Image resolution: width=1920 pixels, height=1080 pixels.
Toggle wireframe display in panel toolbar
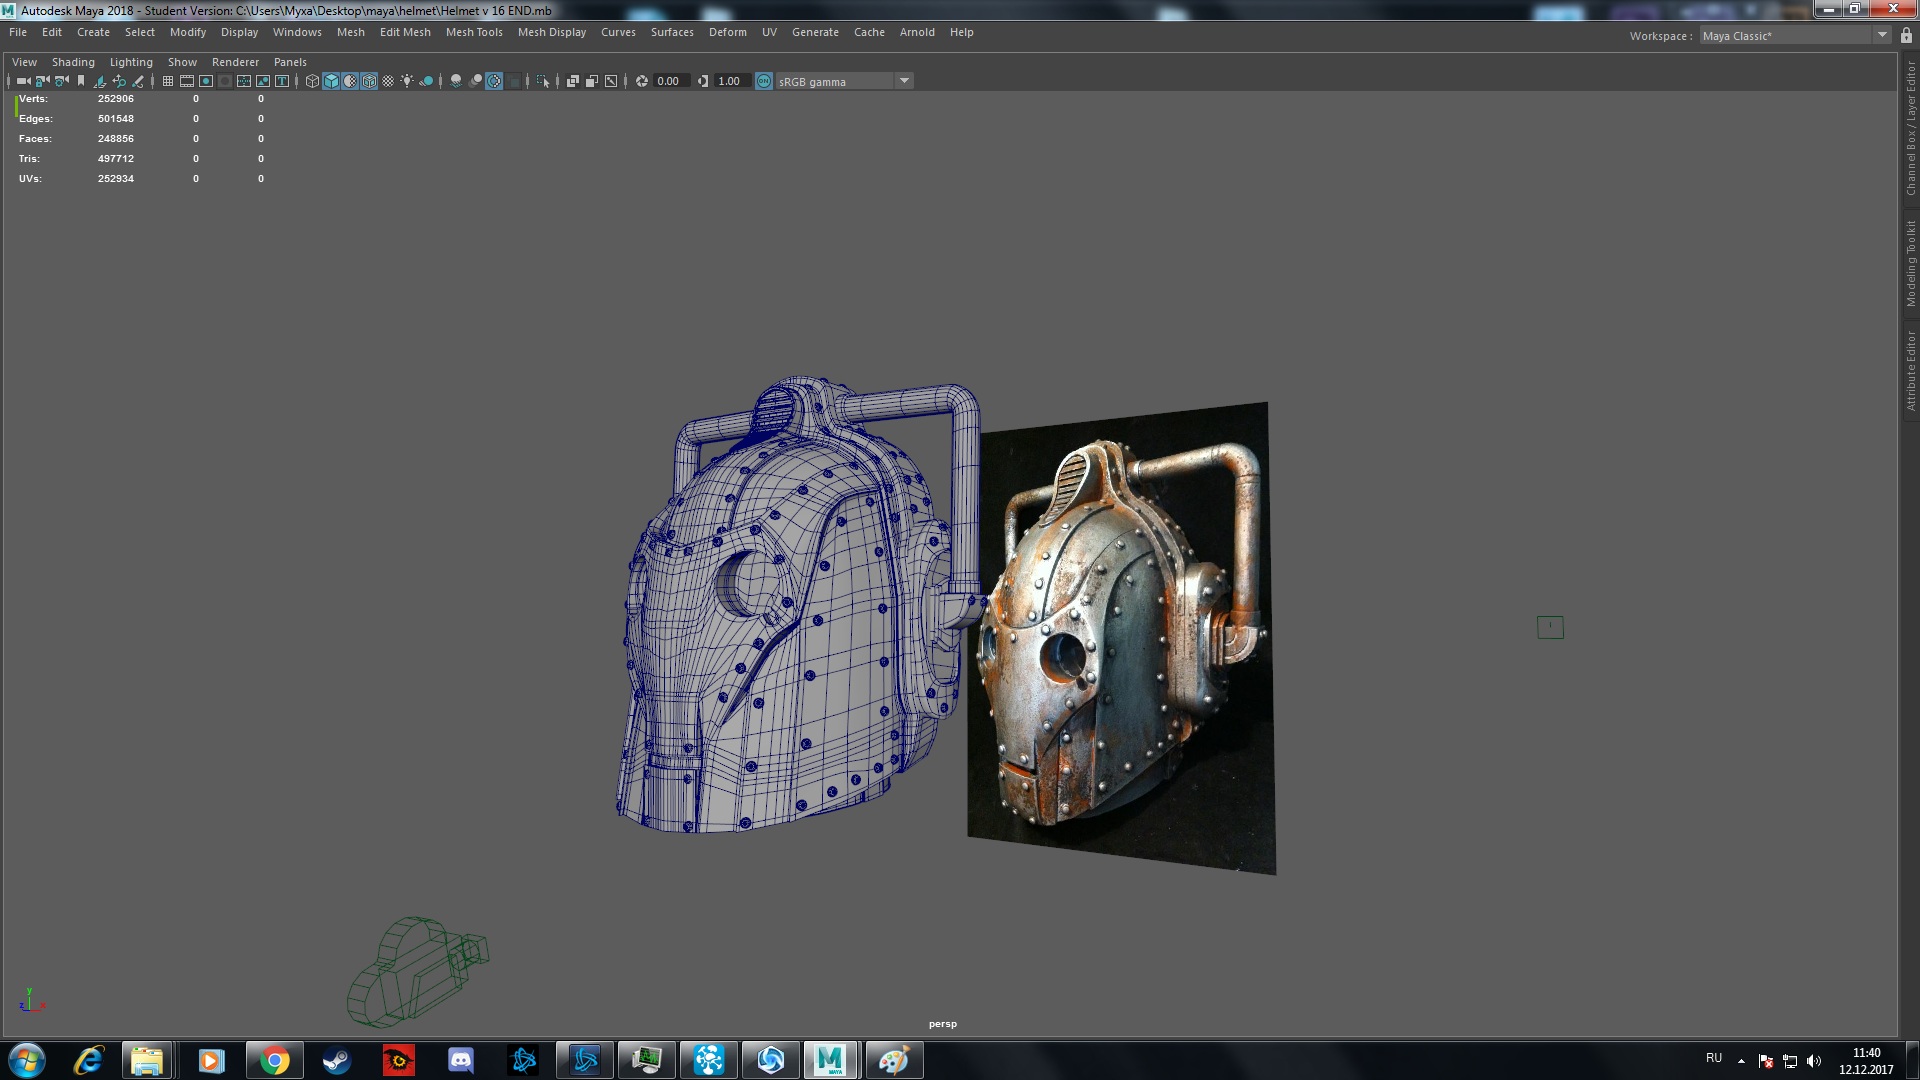click(312, 81)
